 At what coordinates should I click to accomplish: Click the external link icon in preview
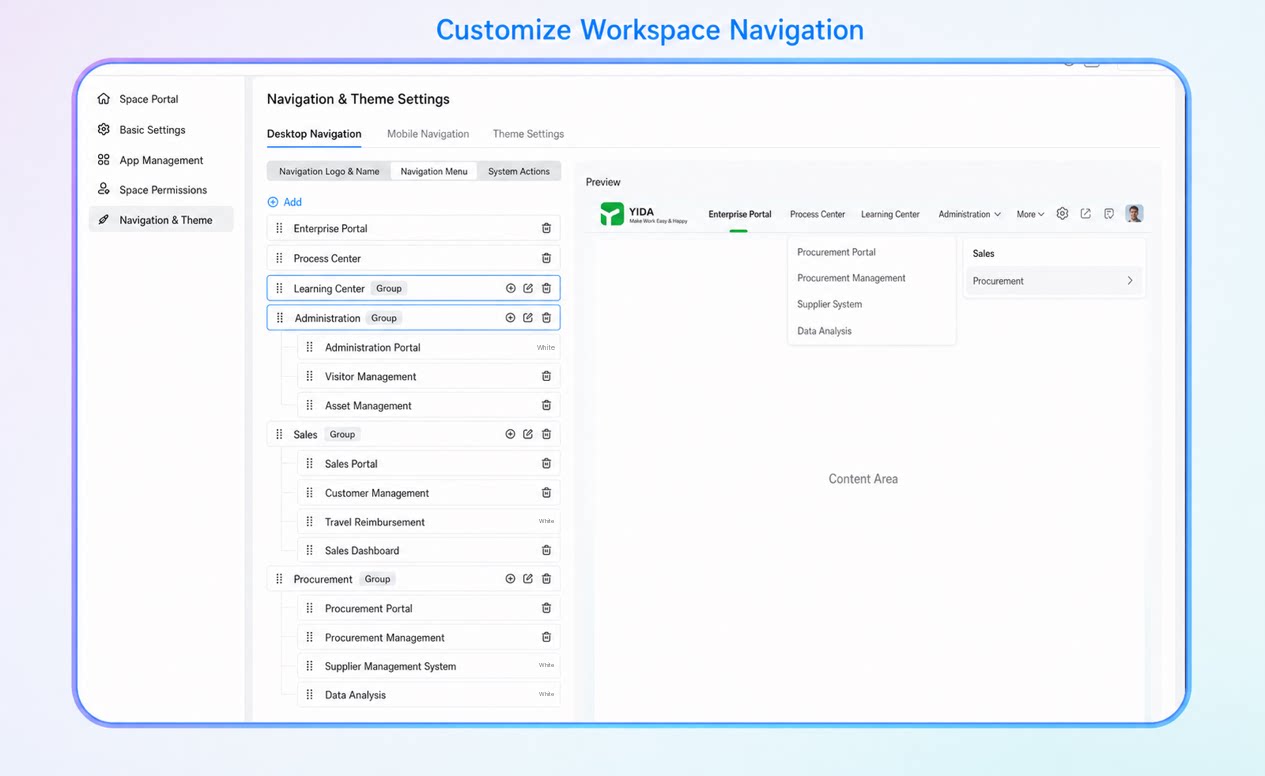pyautogui.click(x=1085, y=214)
